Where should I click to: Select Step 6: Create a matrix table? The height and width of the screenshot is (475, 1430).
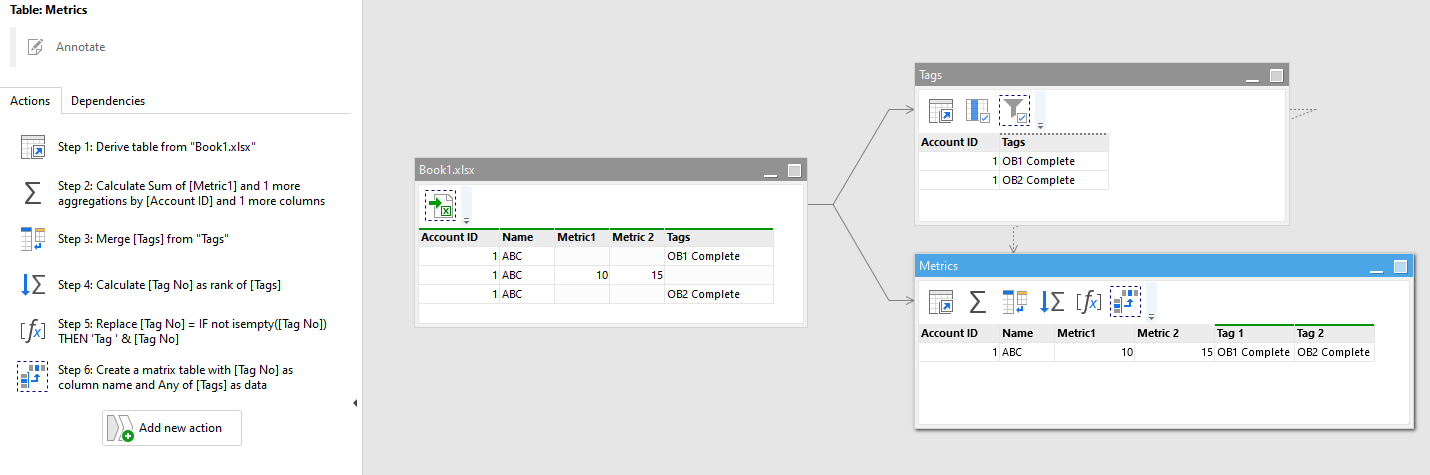coord(175,377)
